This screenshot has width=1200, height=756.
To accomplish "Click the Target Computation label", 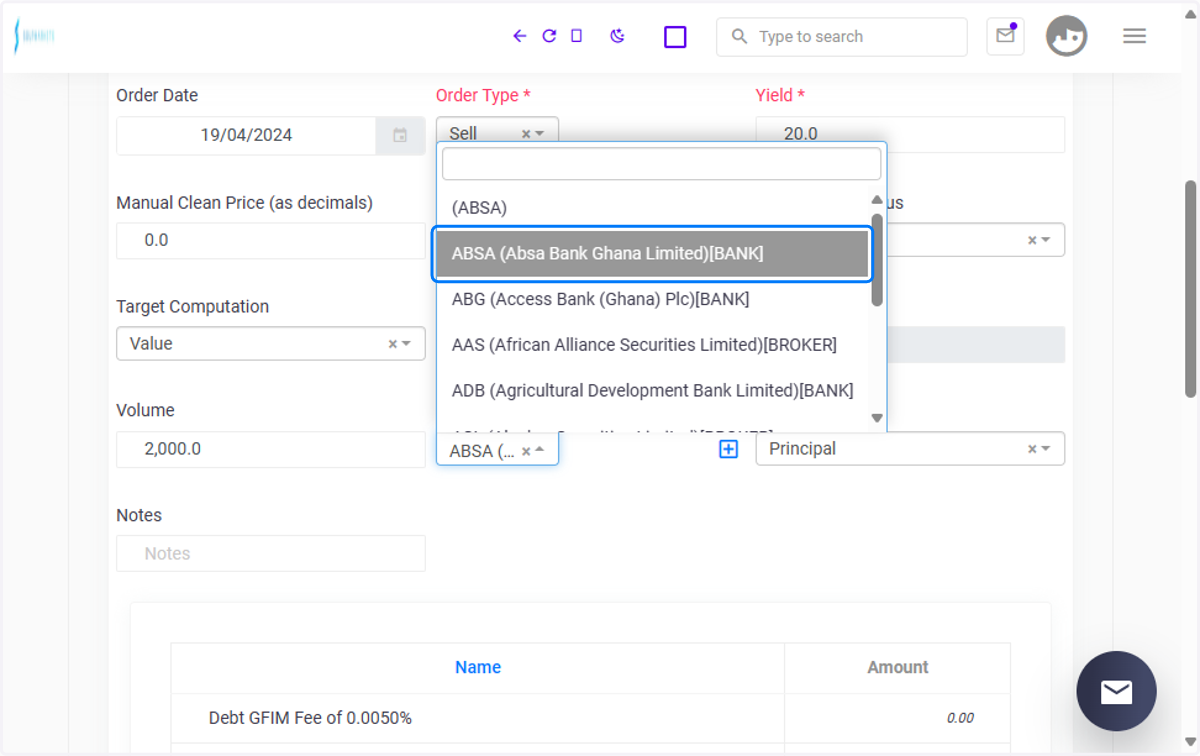I will coord(192,306).
